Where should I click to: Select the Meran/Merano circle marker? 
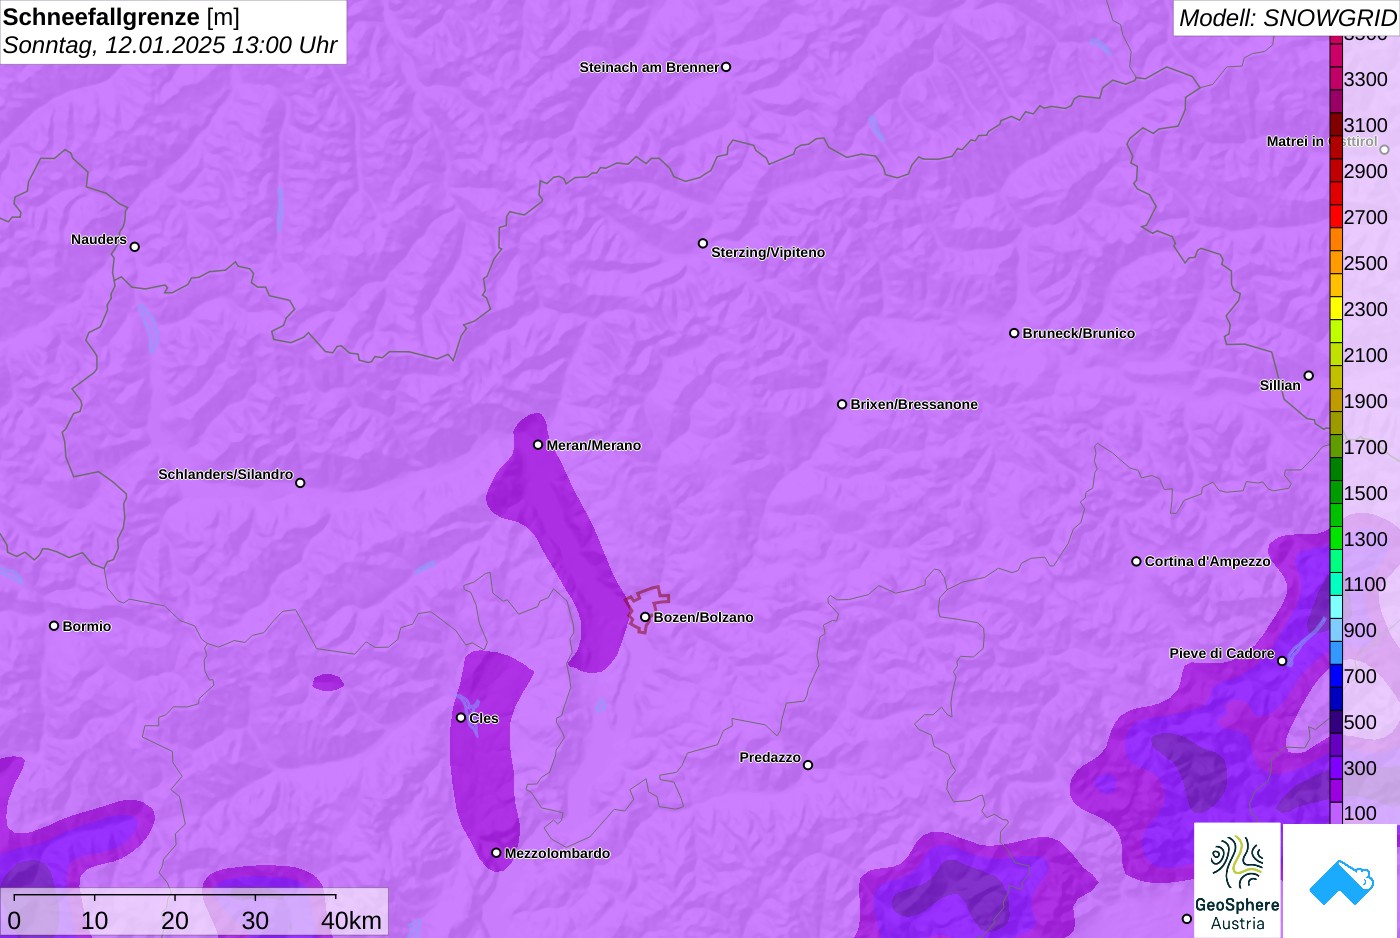point(538,445)
